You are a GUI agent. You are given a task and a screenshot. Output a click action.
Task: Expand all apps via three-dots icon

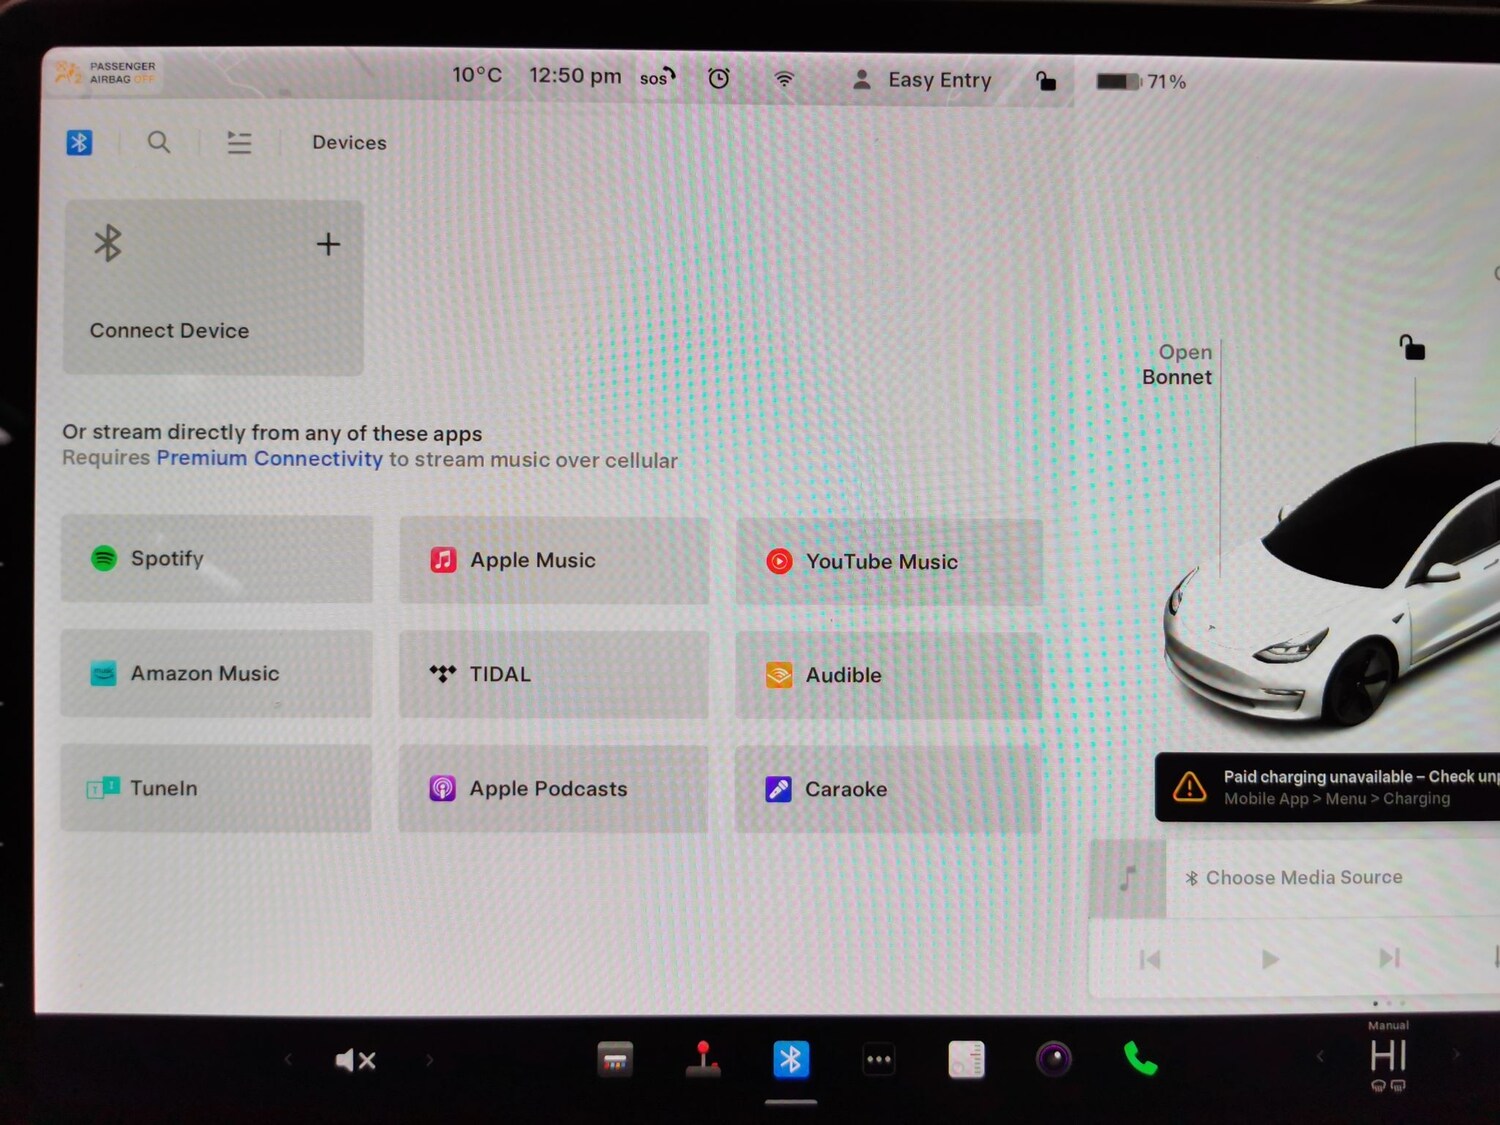[x=878, y=1060]
